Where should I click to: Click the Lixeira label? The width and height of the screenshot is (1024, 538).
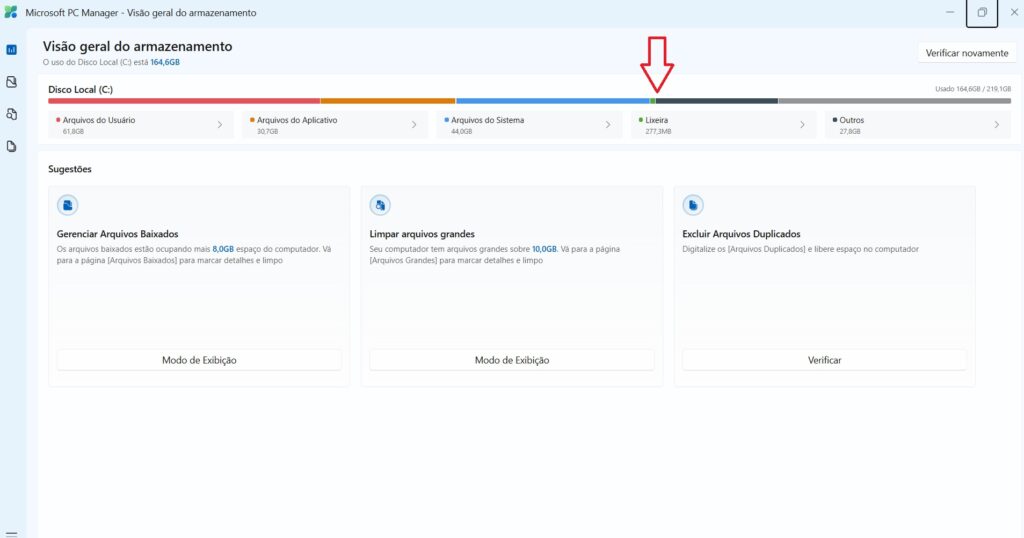pos(656,120)
